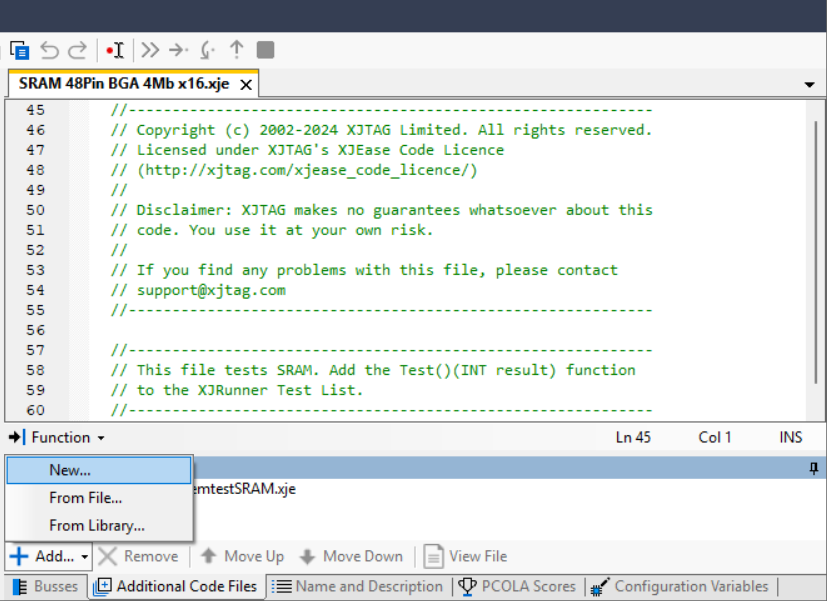Toggle breakpoint with the red dot icon
This screenshot has height=601, width=827.
pos(114,50)
